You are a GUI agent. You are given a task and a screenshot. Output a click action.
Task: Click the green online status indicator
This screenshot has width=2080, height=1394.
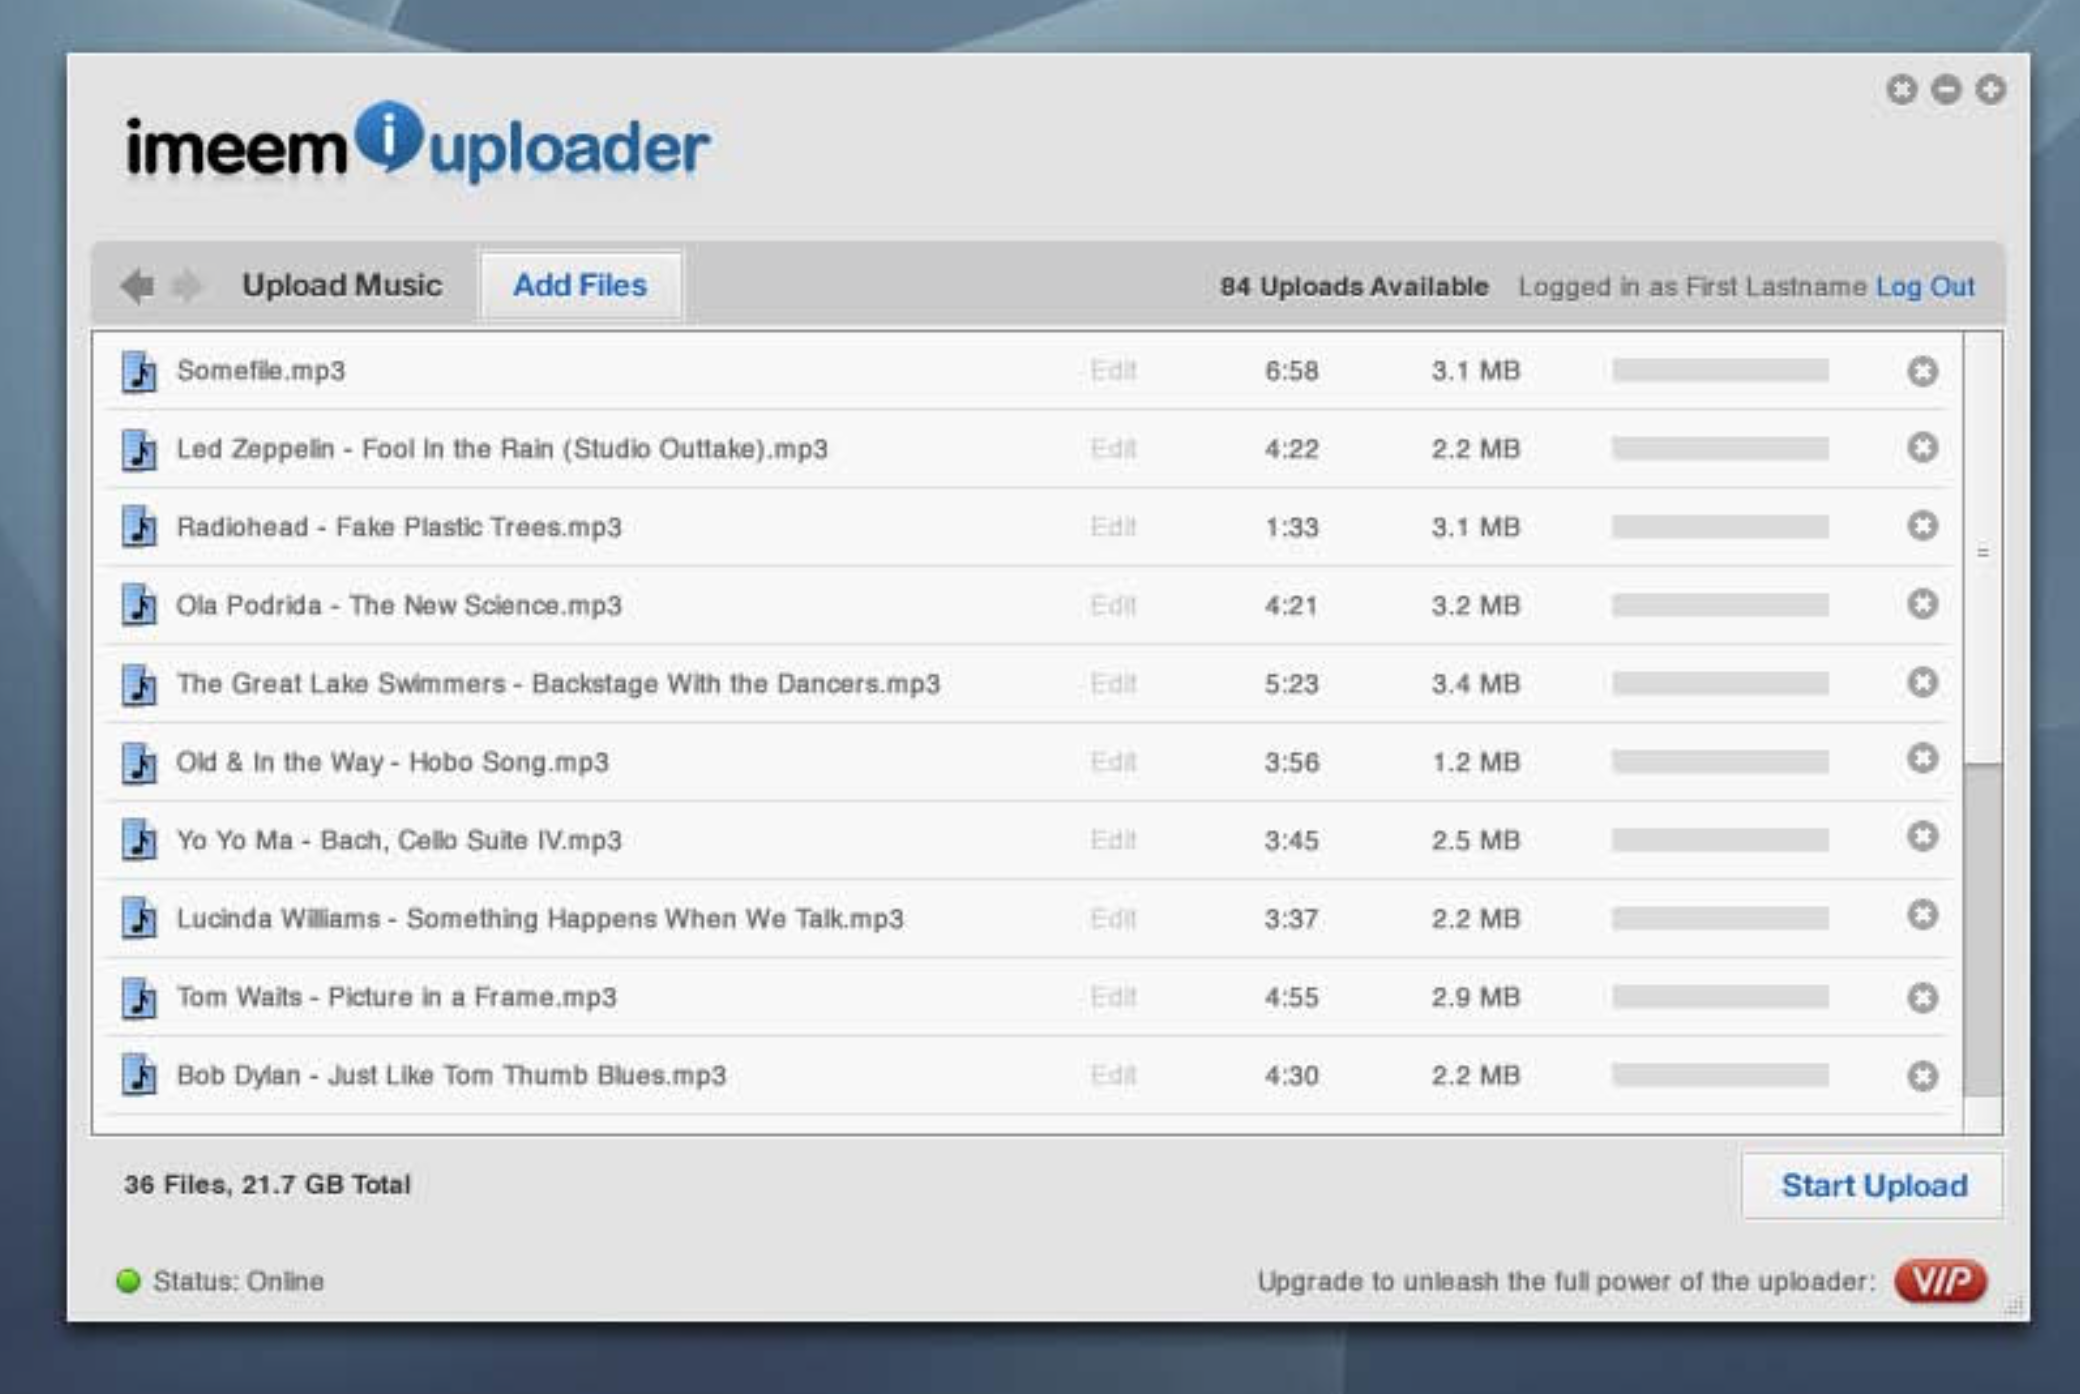[x=128, y=1281]
